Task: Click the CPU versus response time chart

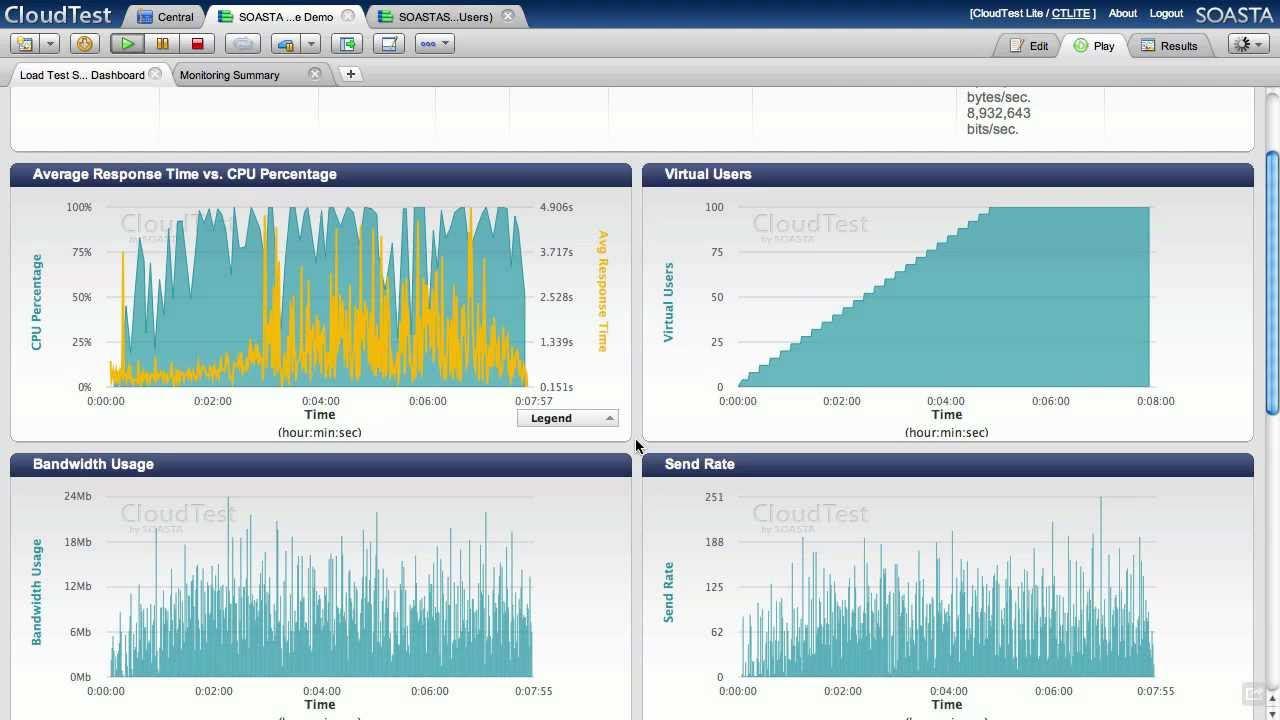Action: [318, 297]
